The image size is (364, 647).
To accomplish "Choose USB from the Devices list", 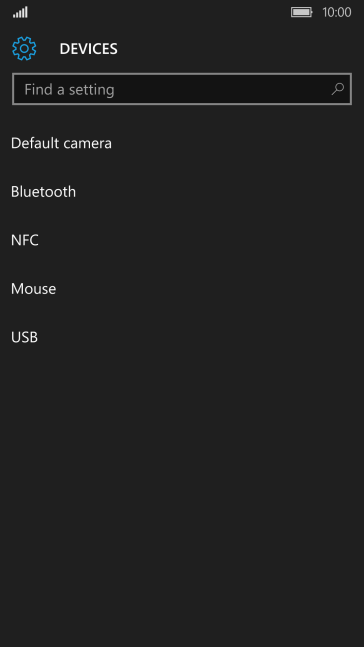I will pyautogui.click(x=182, y=337).
